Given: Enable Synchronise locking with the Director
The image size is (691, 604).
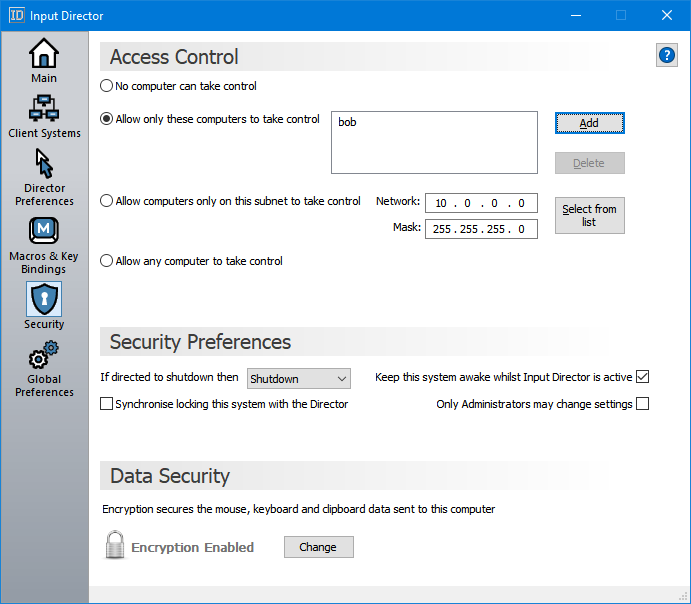Looking at the screenshot, I should [107, 404].
